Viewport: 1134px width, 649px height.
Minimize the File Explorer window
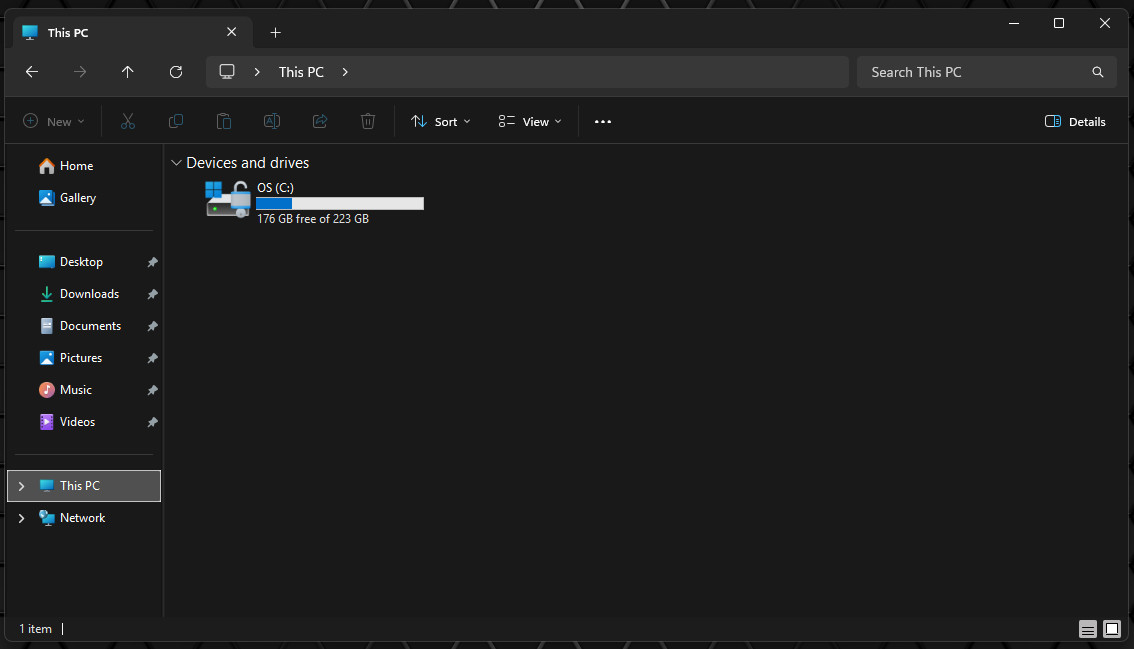click(1014, 23)
